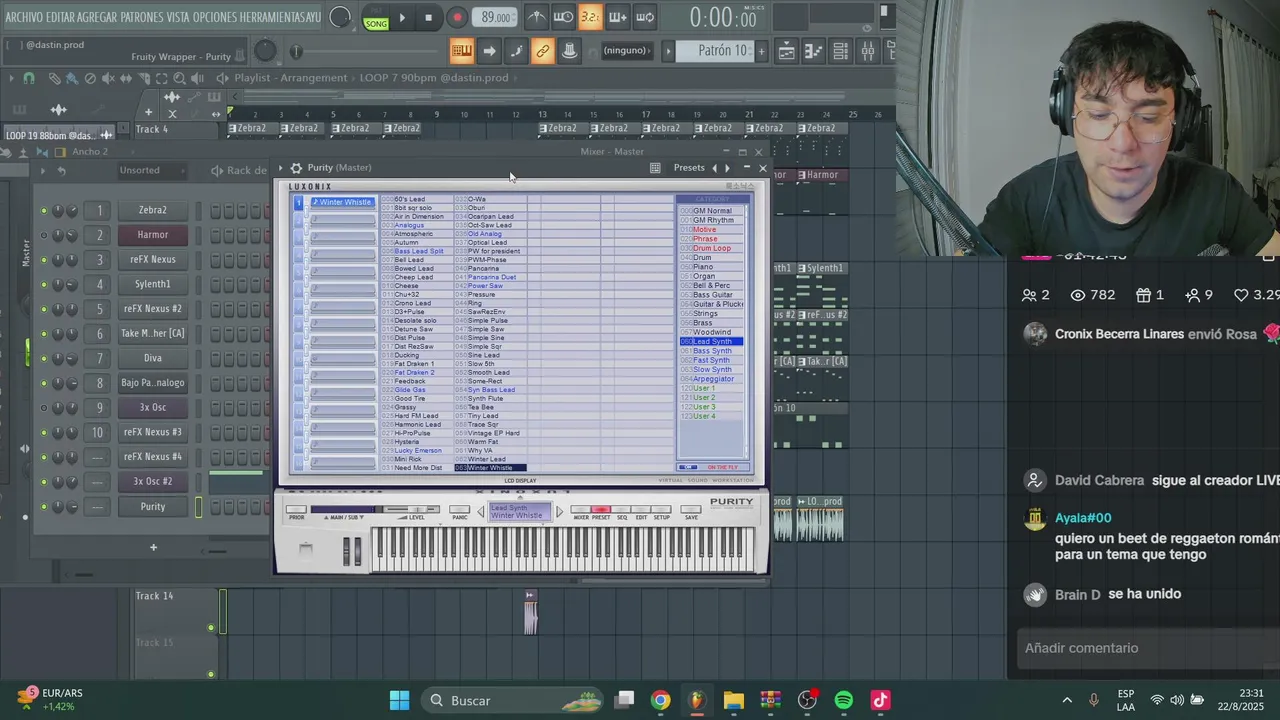Open the Playlist view icon
This screenshot has height=720, width=1280.
[787, 51]
